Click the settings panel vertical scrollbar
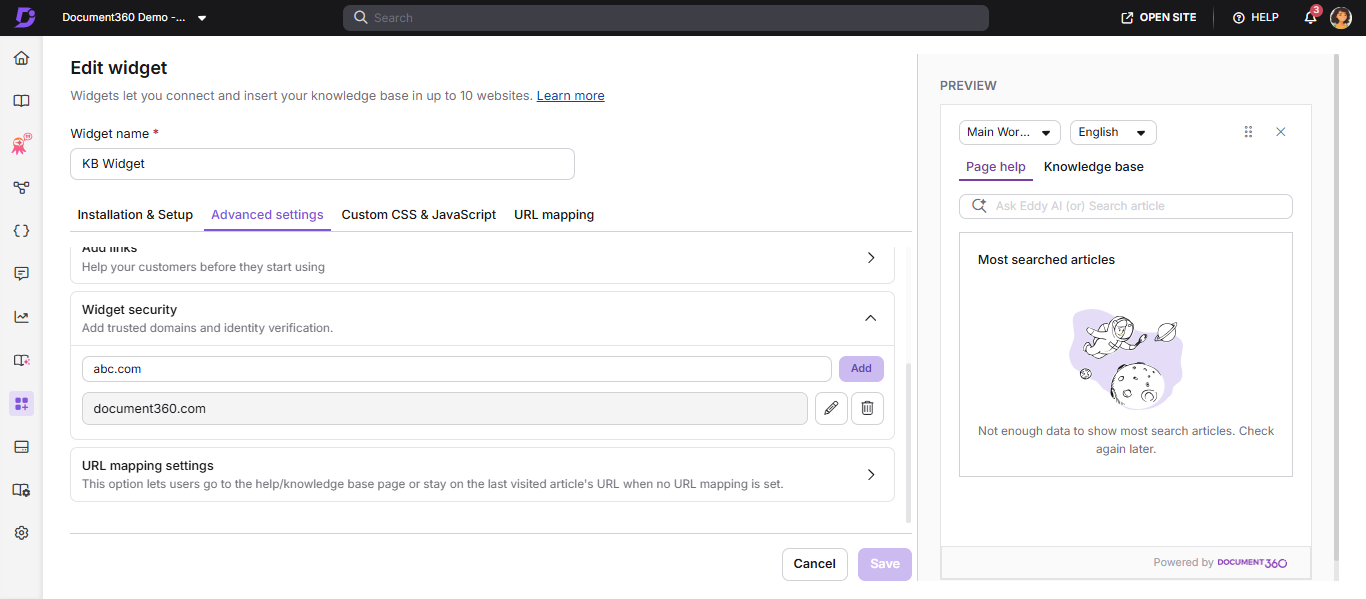The width and height of the screenshot is (1366, 599). click(908, 442)
